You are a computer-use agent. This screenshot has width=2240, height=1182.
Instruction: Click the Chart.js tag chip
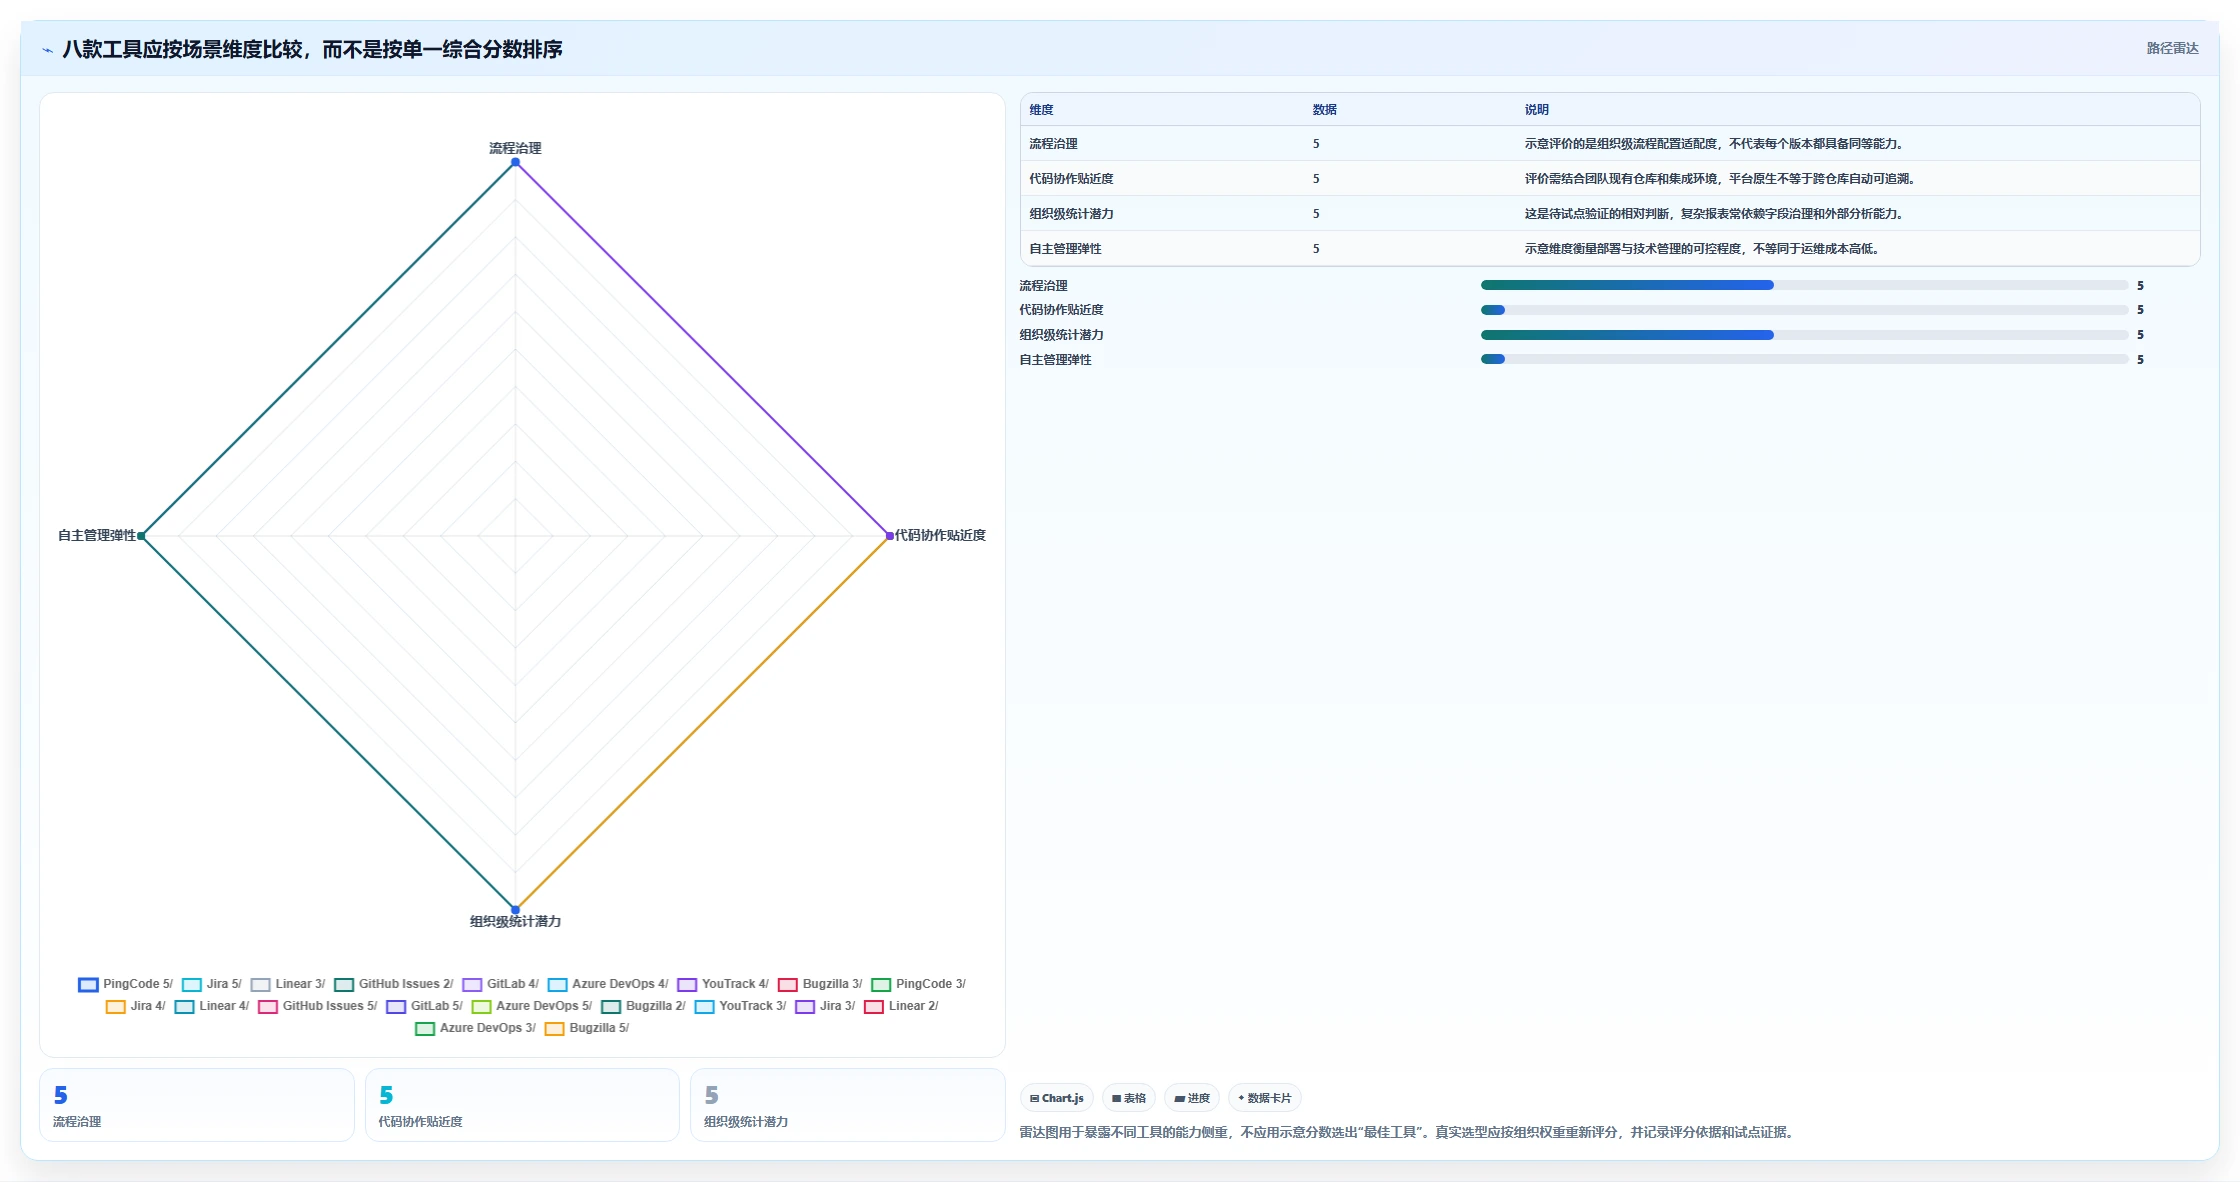pos(1057,1098)
